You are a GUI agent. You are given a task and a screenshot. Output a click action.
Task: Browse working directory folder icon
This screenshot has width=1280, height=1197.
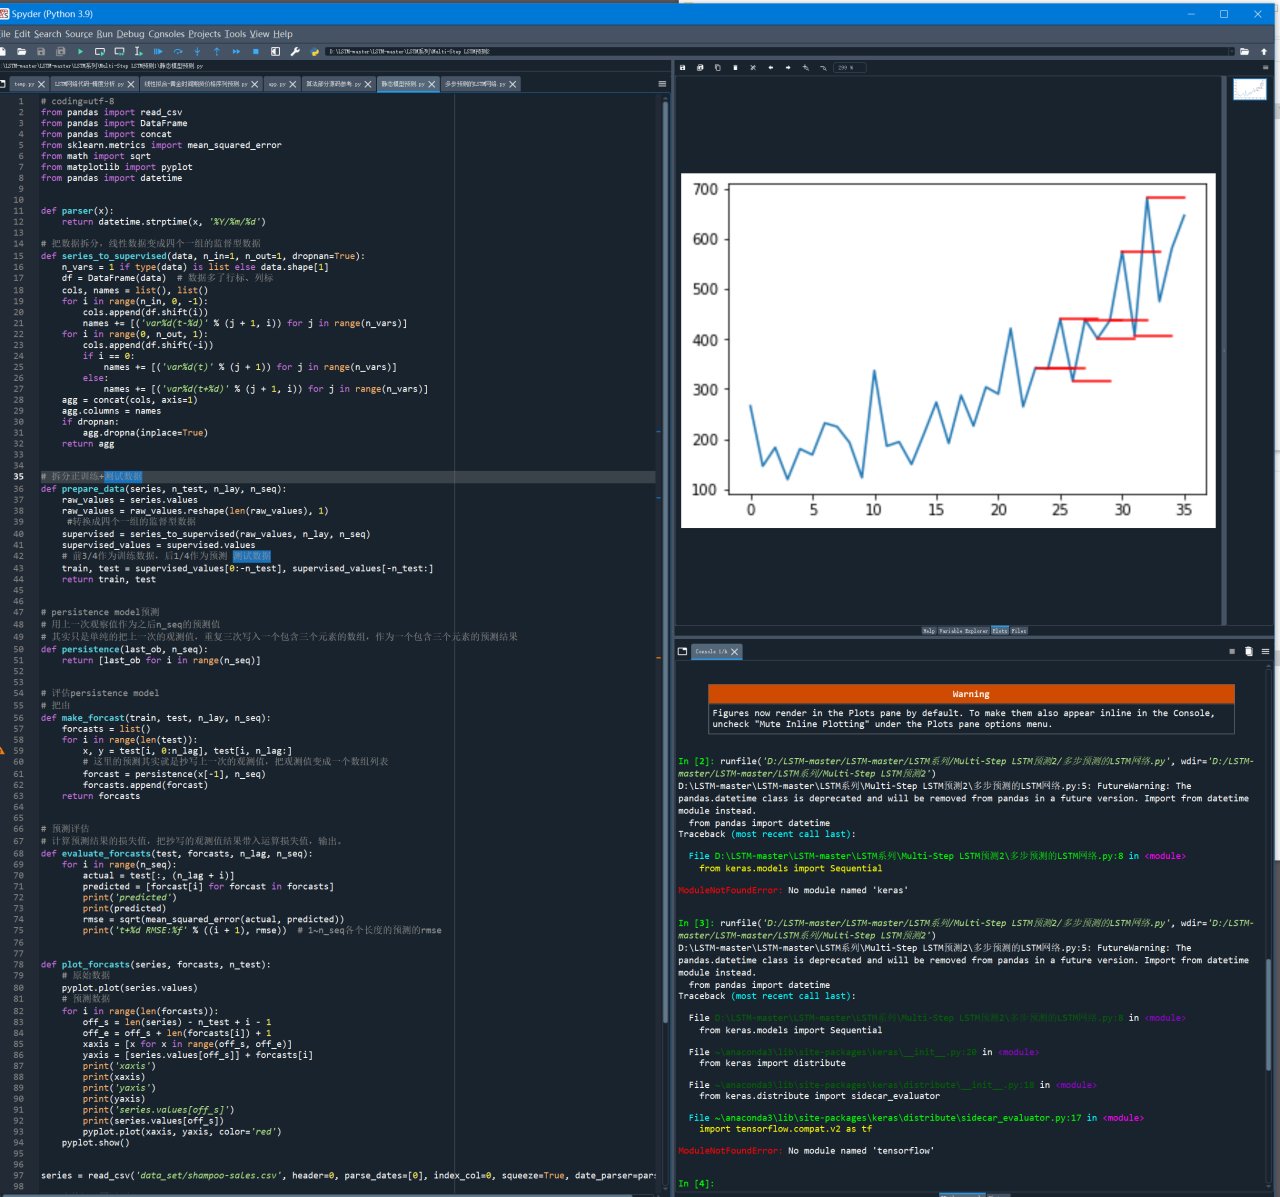(x=1244, y=51)
